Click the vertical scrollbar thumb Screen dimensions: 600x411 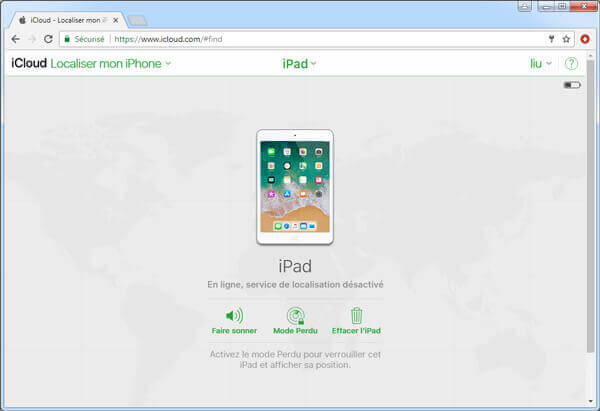[x=591, y=207]
